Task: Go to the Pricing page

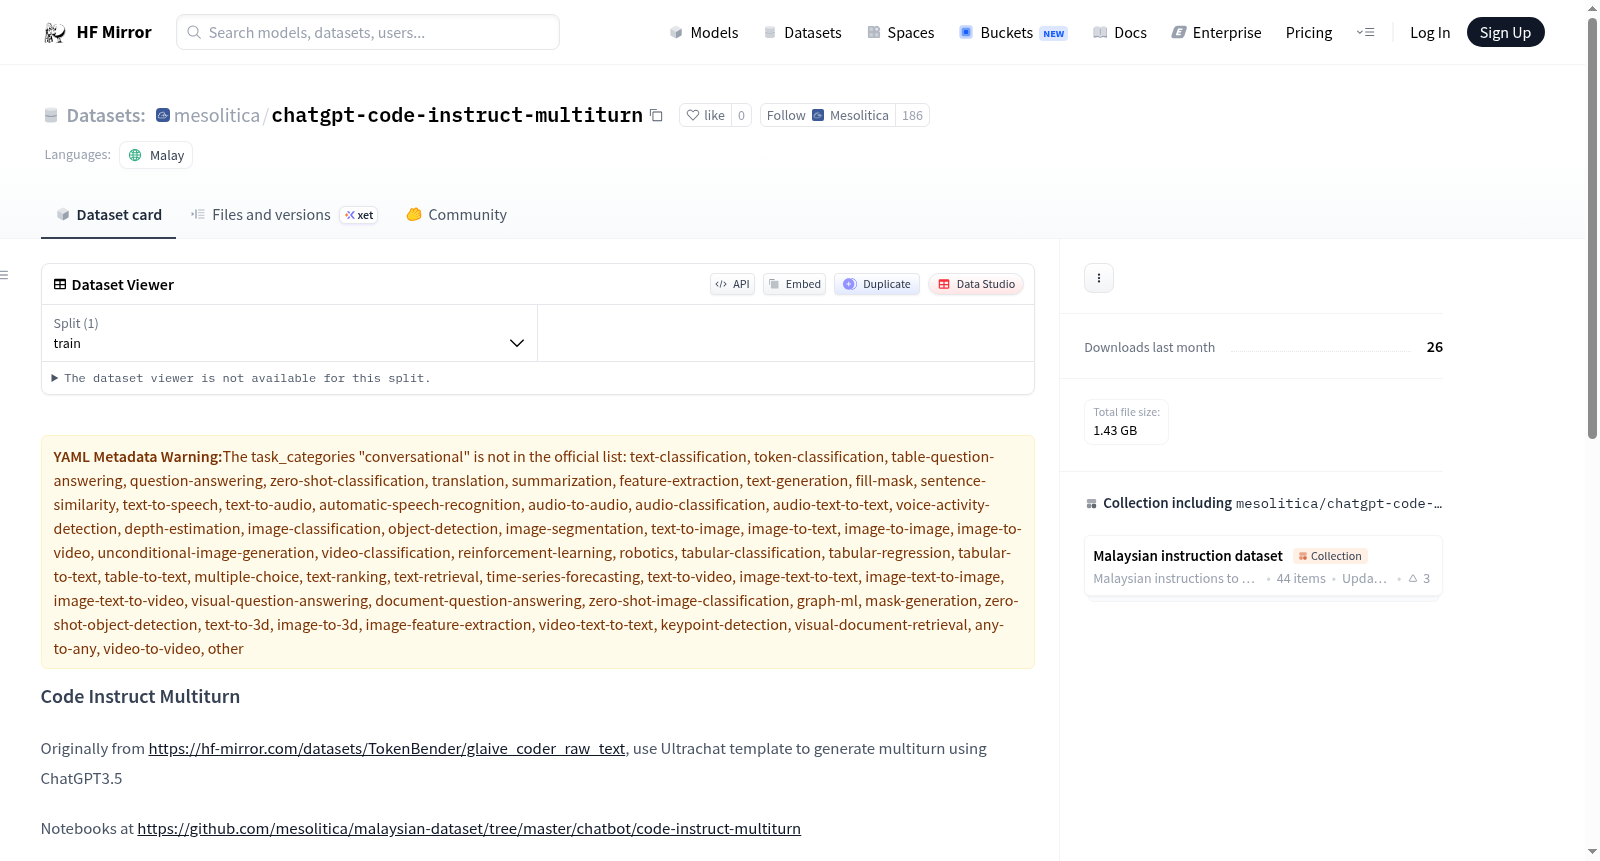Action: (x=1309, y=32)
